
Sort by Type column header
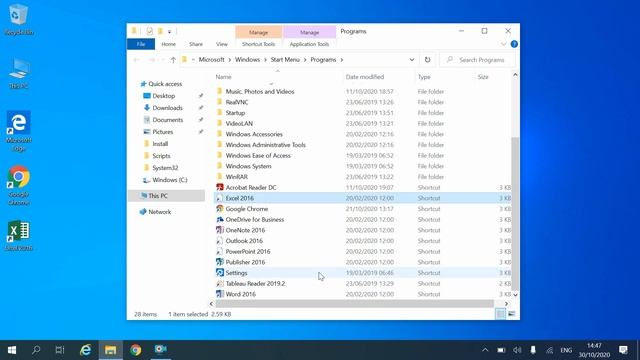424,77
